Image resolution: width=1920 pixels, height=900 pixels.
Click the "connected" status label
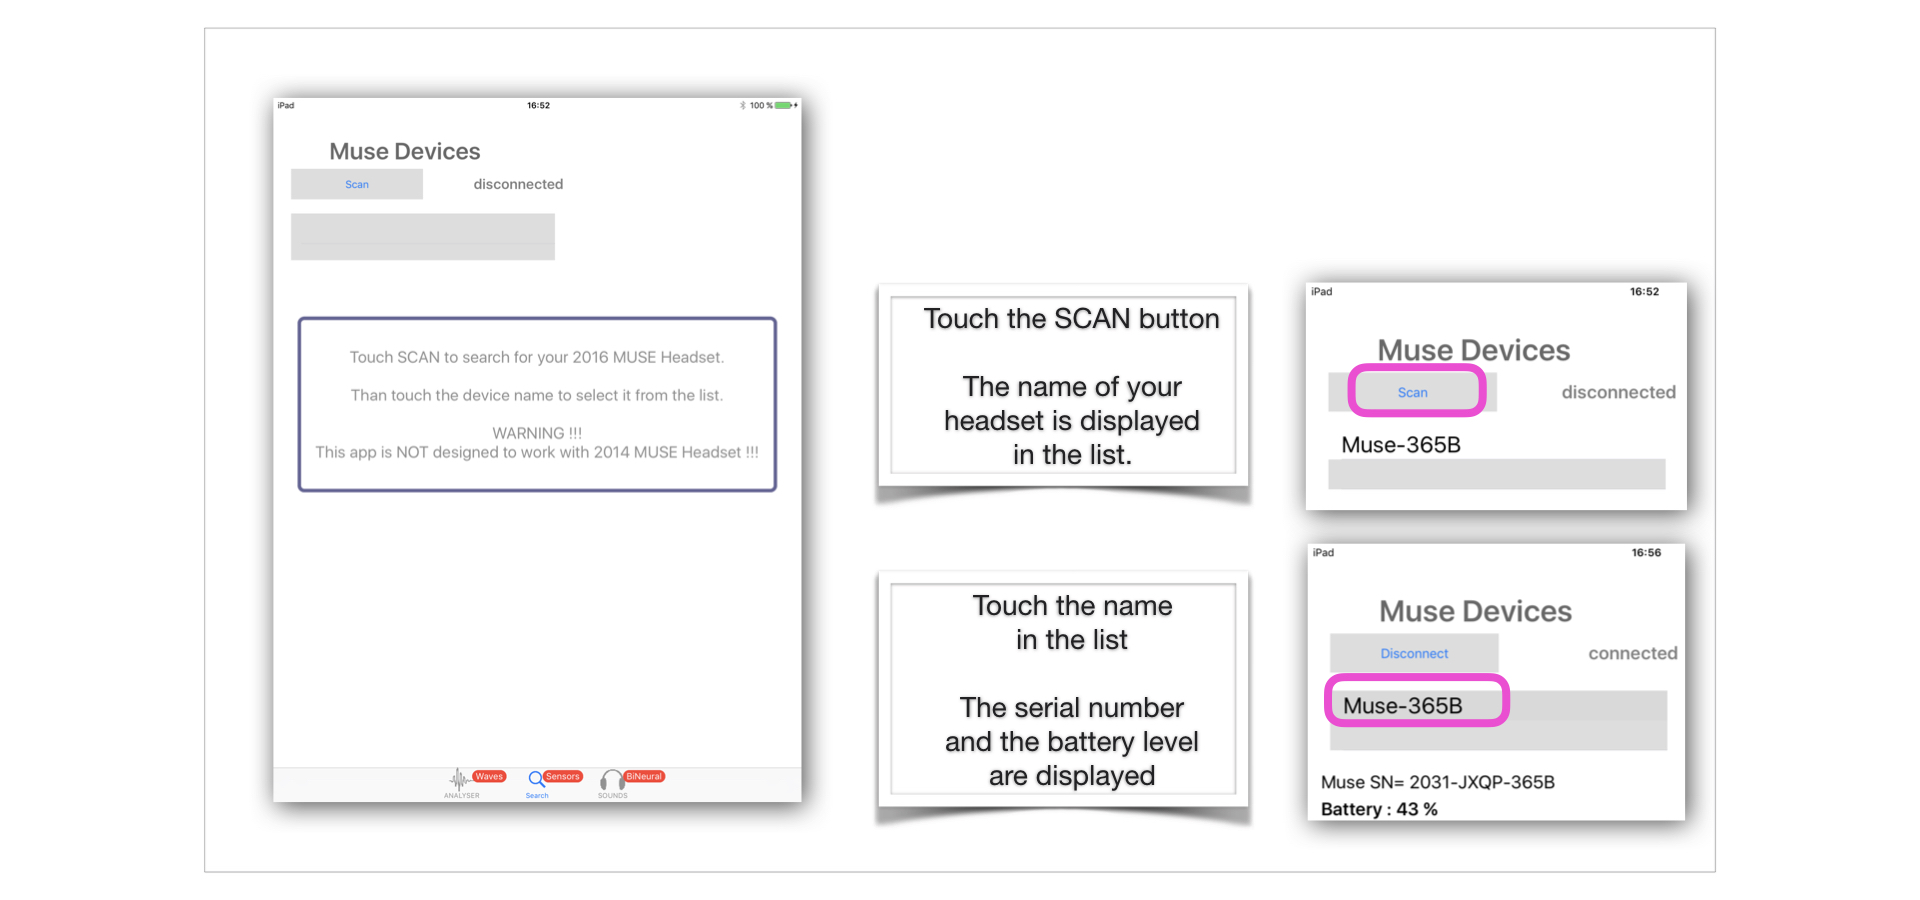(x=1633, y=653)
